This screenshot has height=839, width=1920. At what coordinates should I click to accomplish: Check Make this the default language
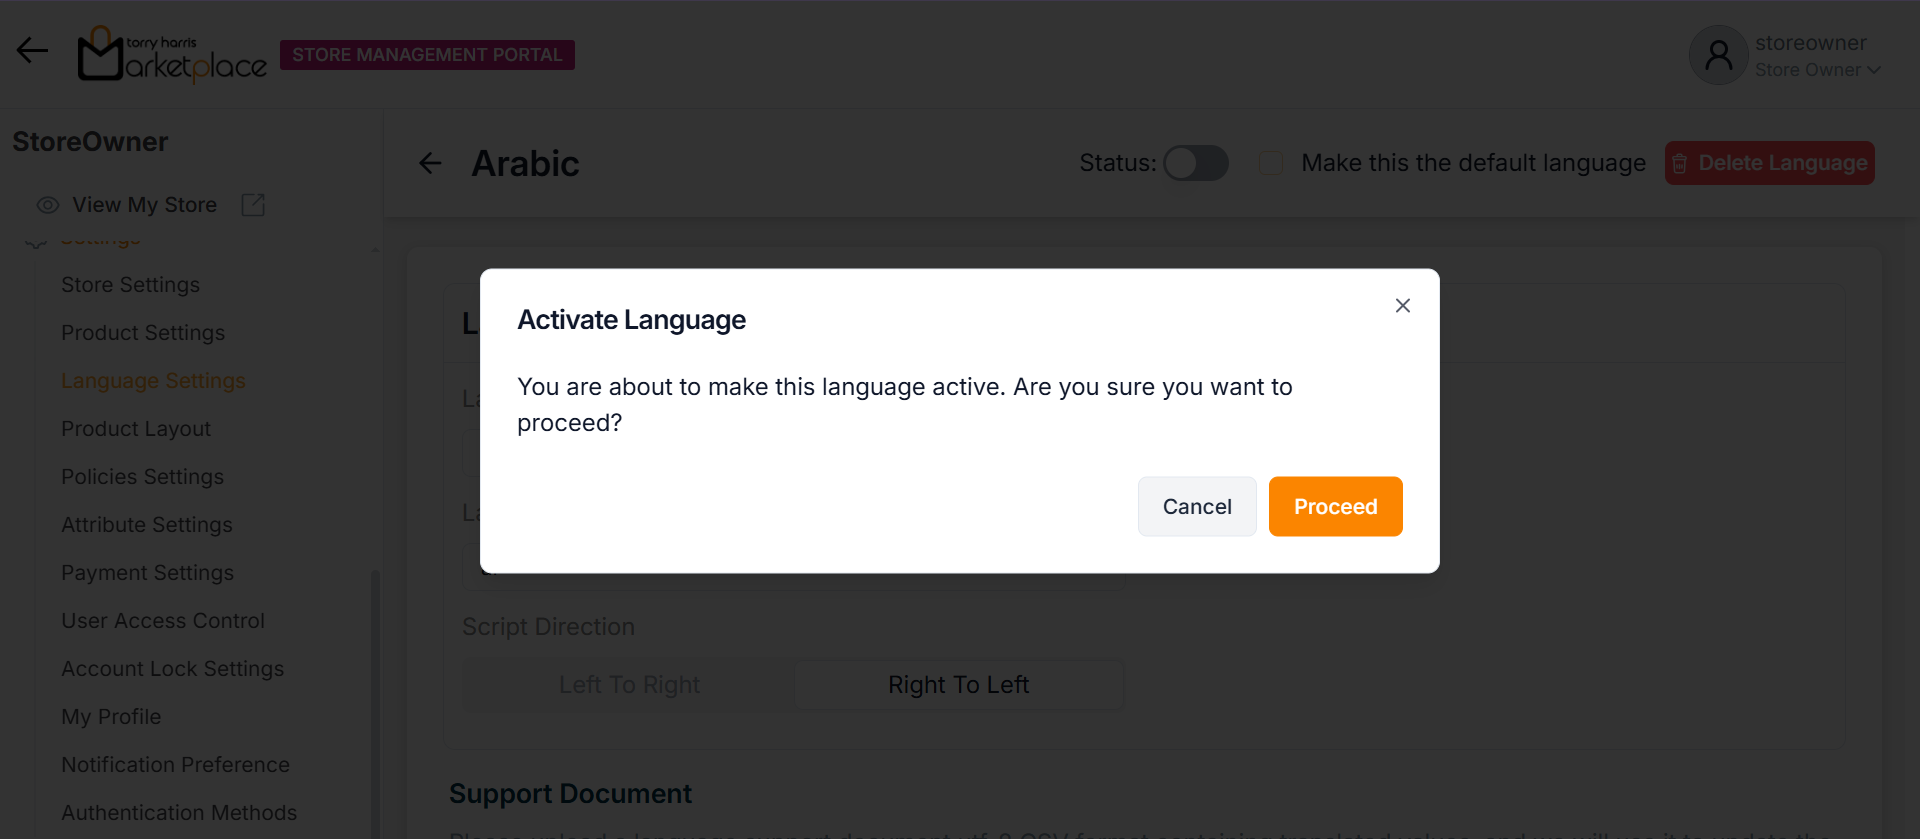[x=1271, y=163]
